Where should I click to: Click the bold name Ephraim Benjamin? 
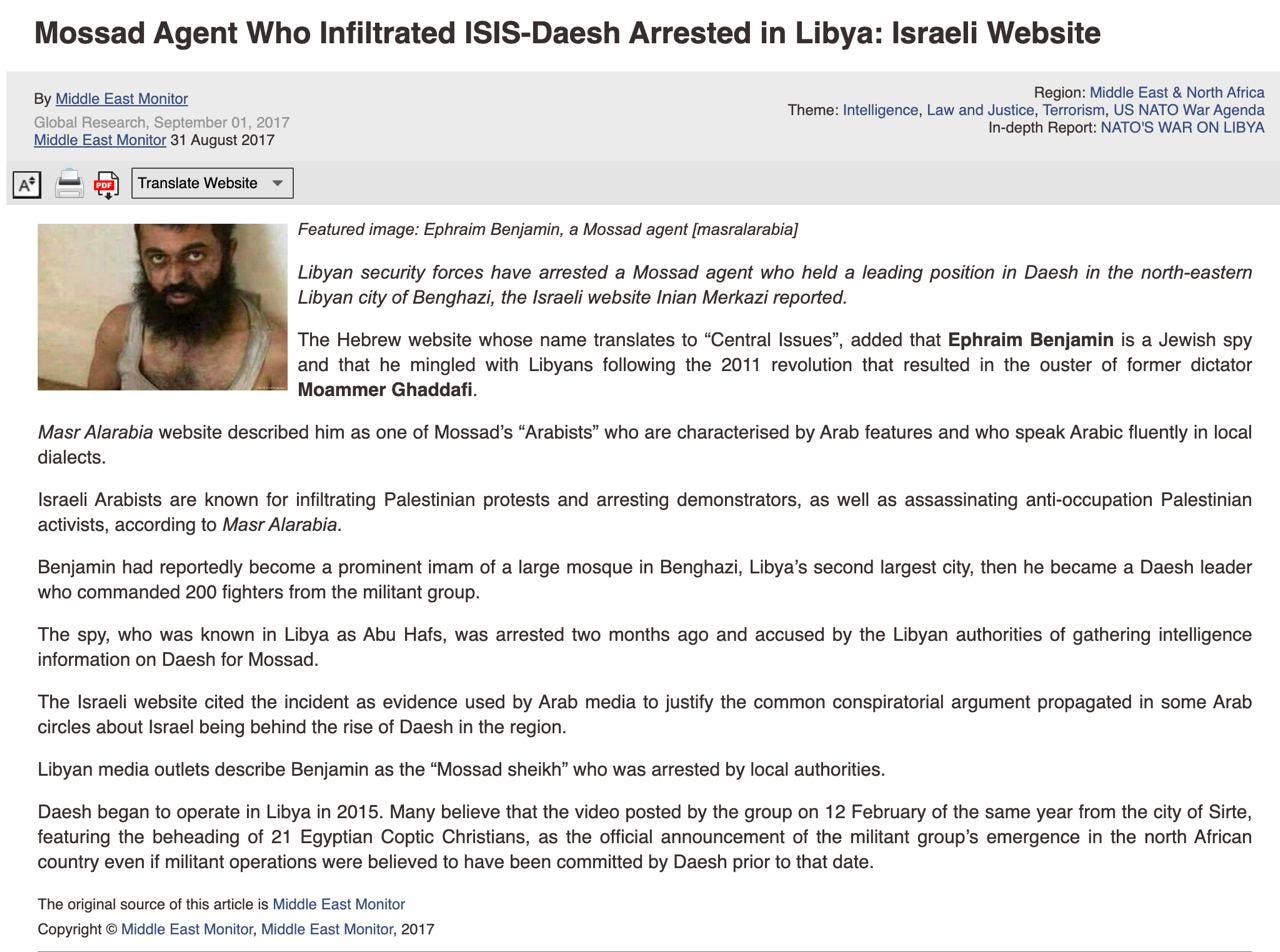coord(1030,340)
